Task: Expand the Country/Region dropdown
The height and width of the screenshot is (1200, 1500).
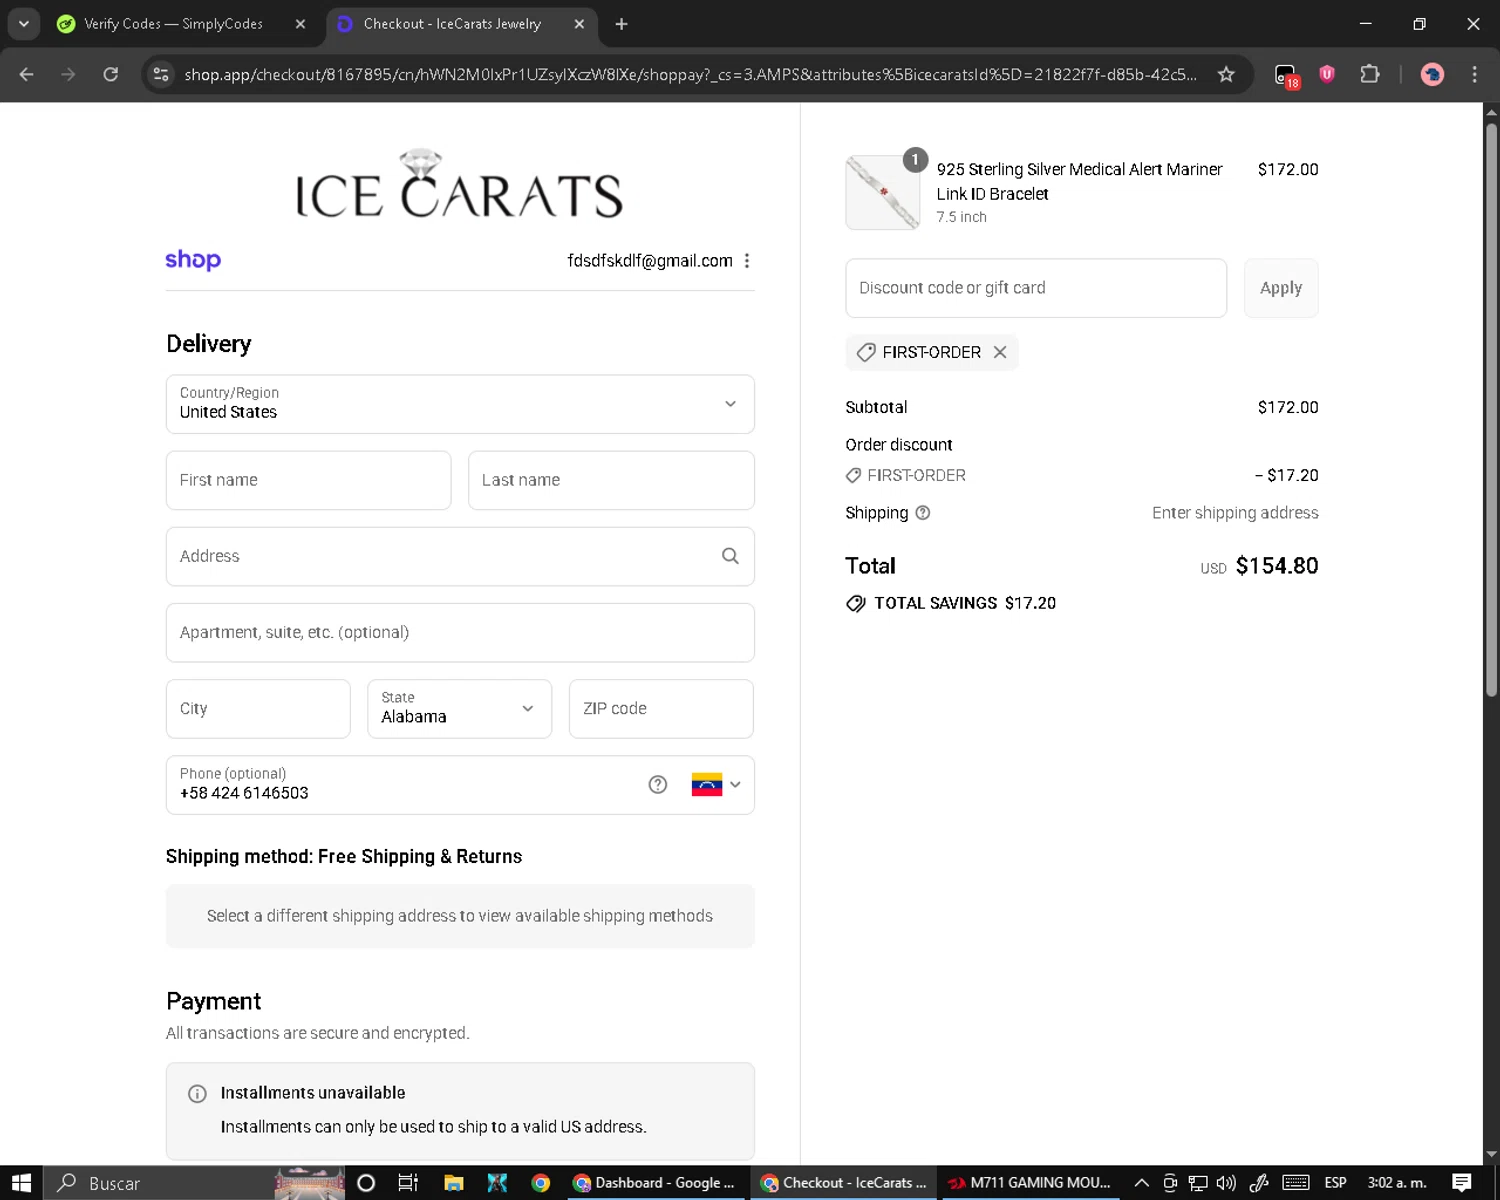Action: click(x=460, y=404)
